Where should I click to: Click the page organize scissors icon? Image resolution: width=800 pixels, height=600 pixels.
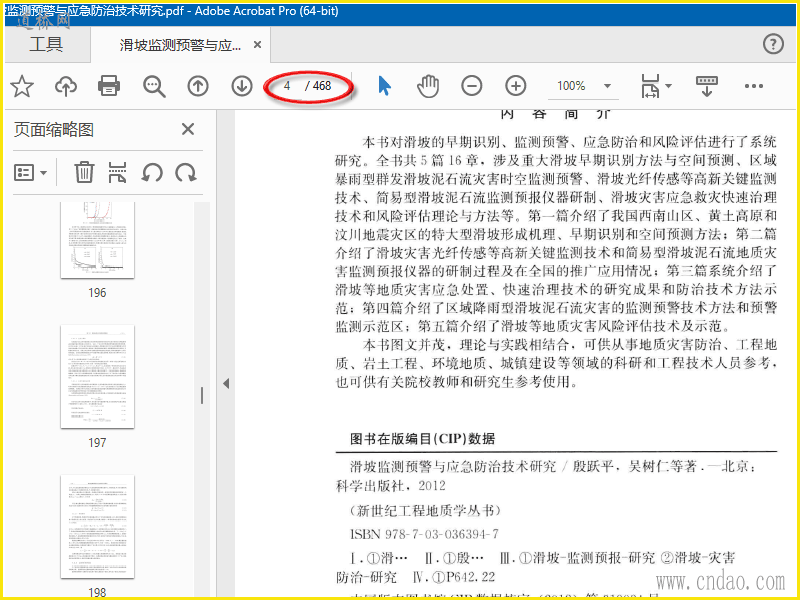coord(117,172)
